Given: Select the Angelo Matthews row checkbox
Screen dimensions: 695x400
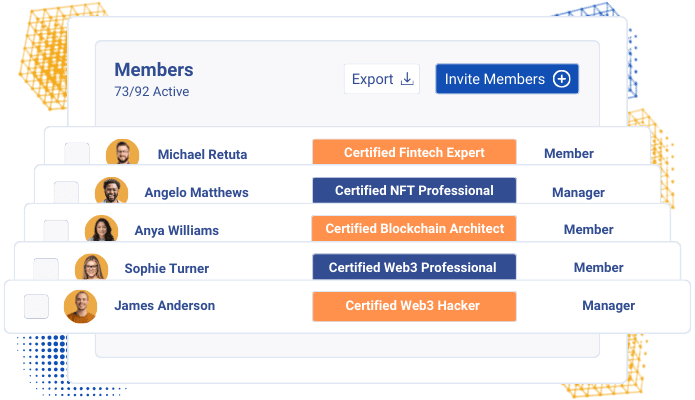Looking at the screenshot, I should pyautogui.click(x=66, y=192).
